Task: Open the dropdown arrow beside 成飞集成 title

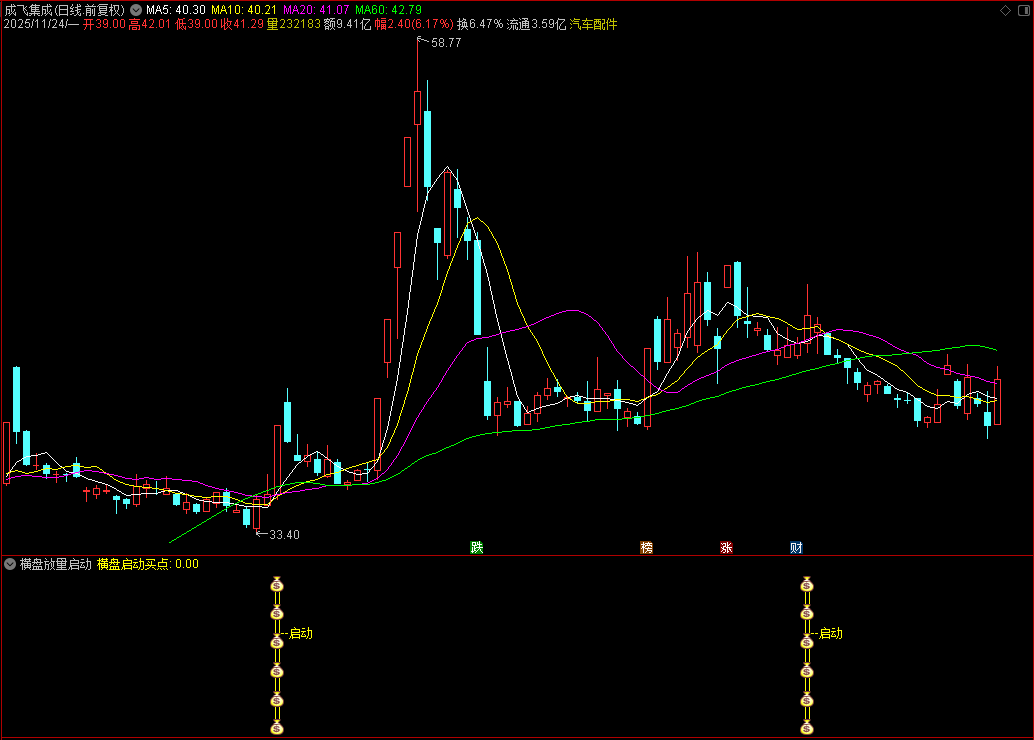Action: click(136, 10)
